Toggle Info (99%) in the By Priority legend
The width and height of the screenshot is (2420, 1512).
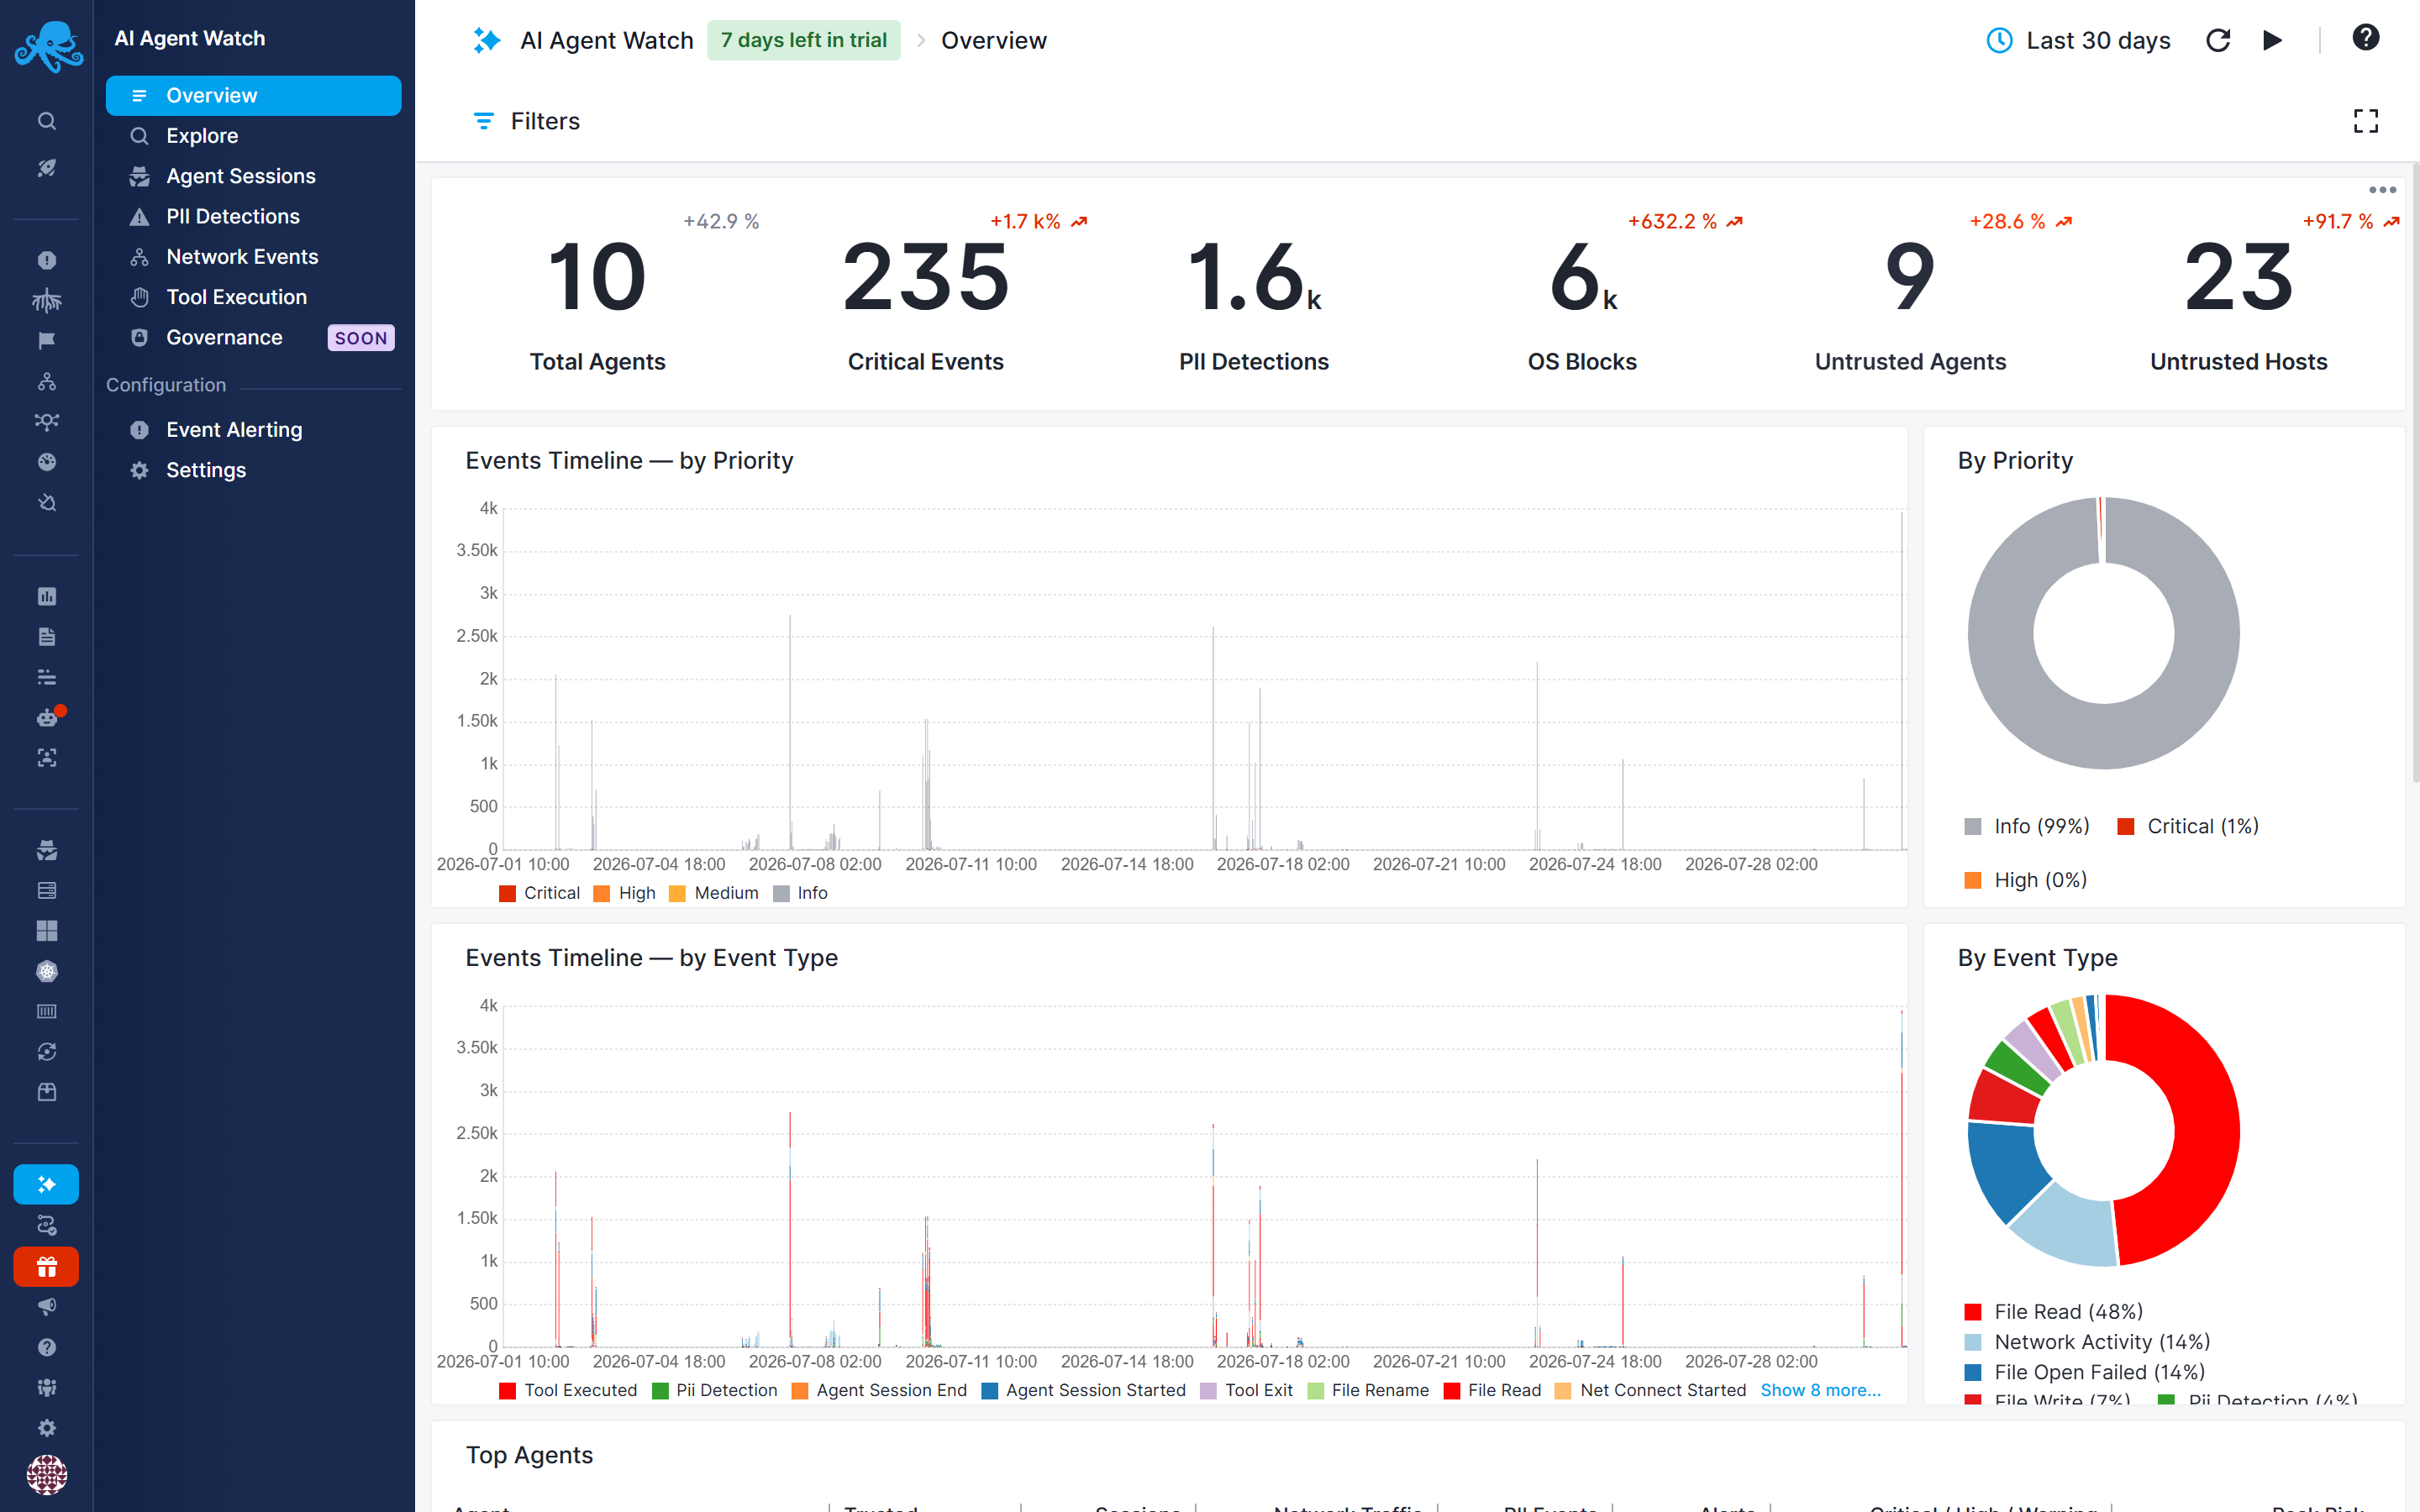(x=2027, y=826)
